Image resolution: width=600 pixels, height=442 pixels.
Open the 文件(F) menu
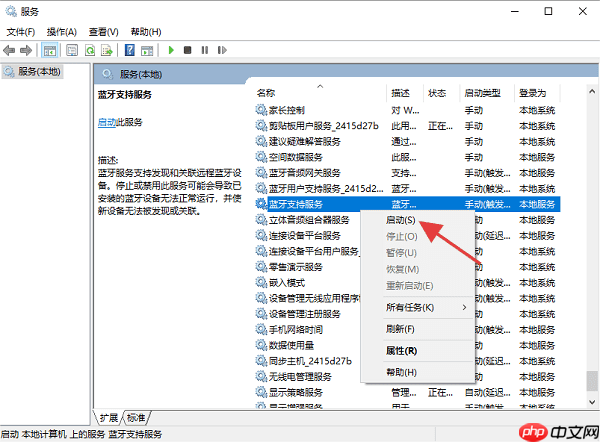(21, 32)
